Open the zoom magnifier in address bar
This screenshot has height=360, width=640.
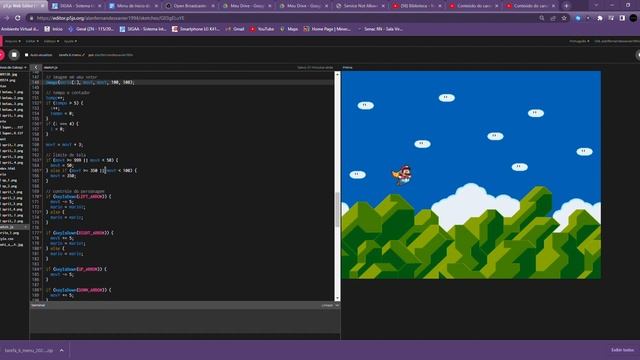[x=542, y=18]
